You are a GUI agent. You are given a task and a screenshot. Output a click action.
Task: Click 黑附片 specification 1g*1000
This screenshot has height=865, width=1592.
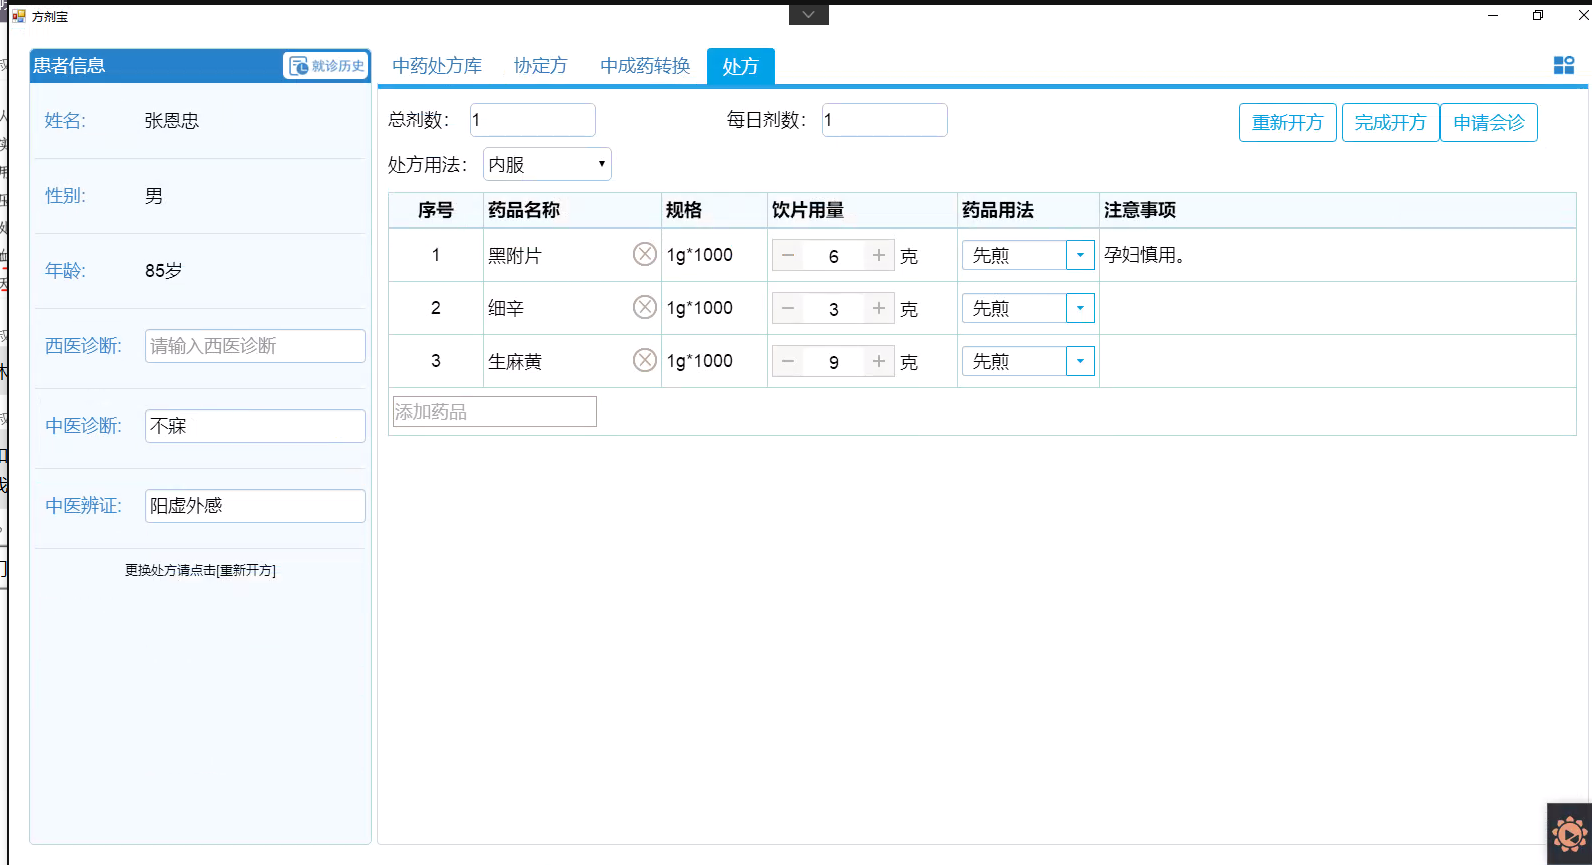coord(700,255)
